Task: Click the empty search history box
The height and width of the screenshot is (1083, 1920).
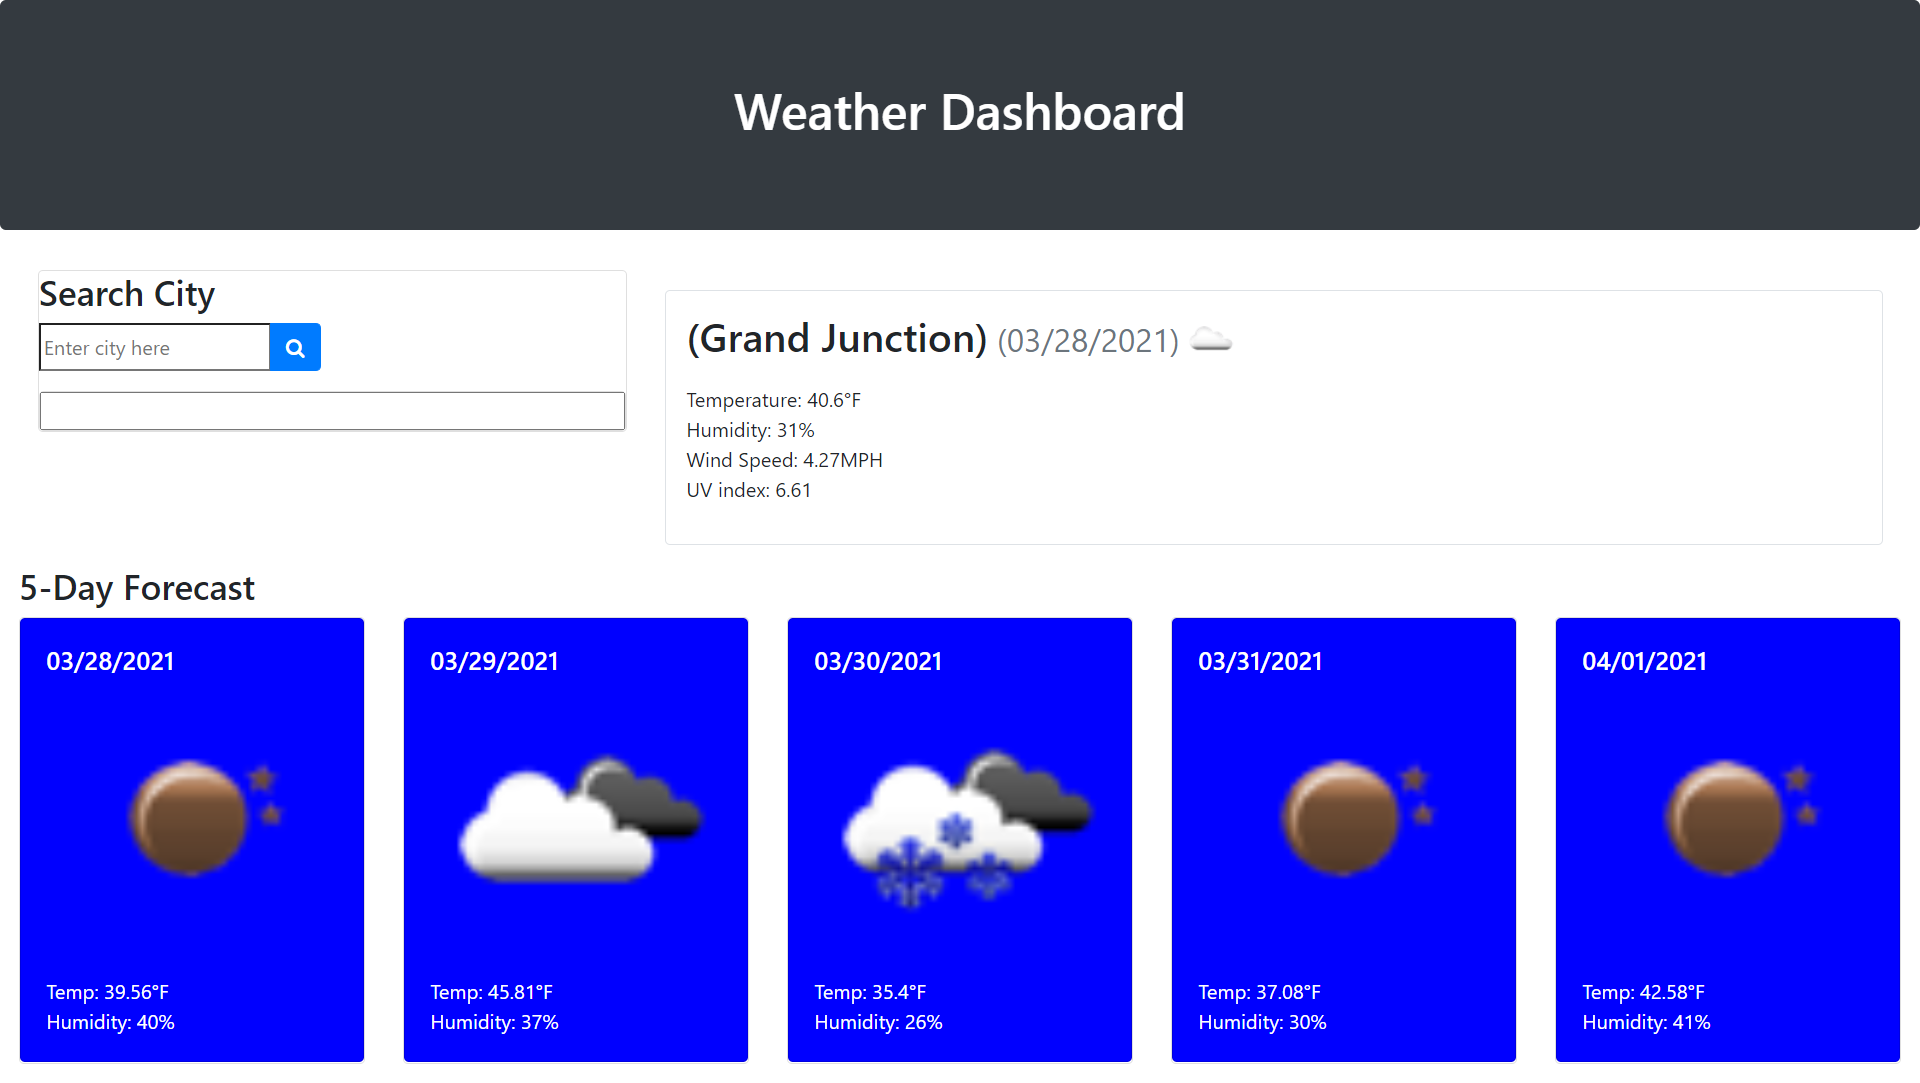Action: click(332, 411)
